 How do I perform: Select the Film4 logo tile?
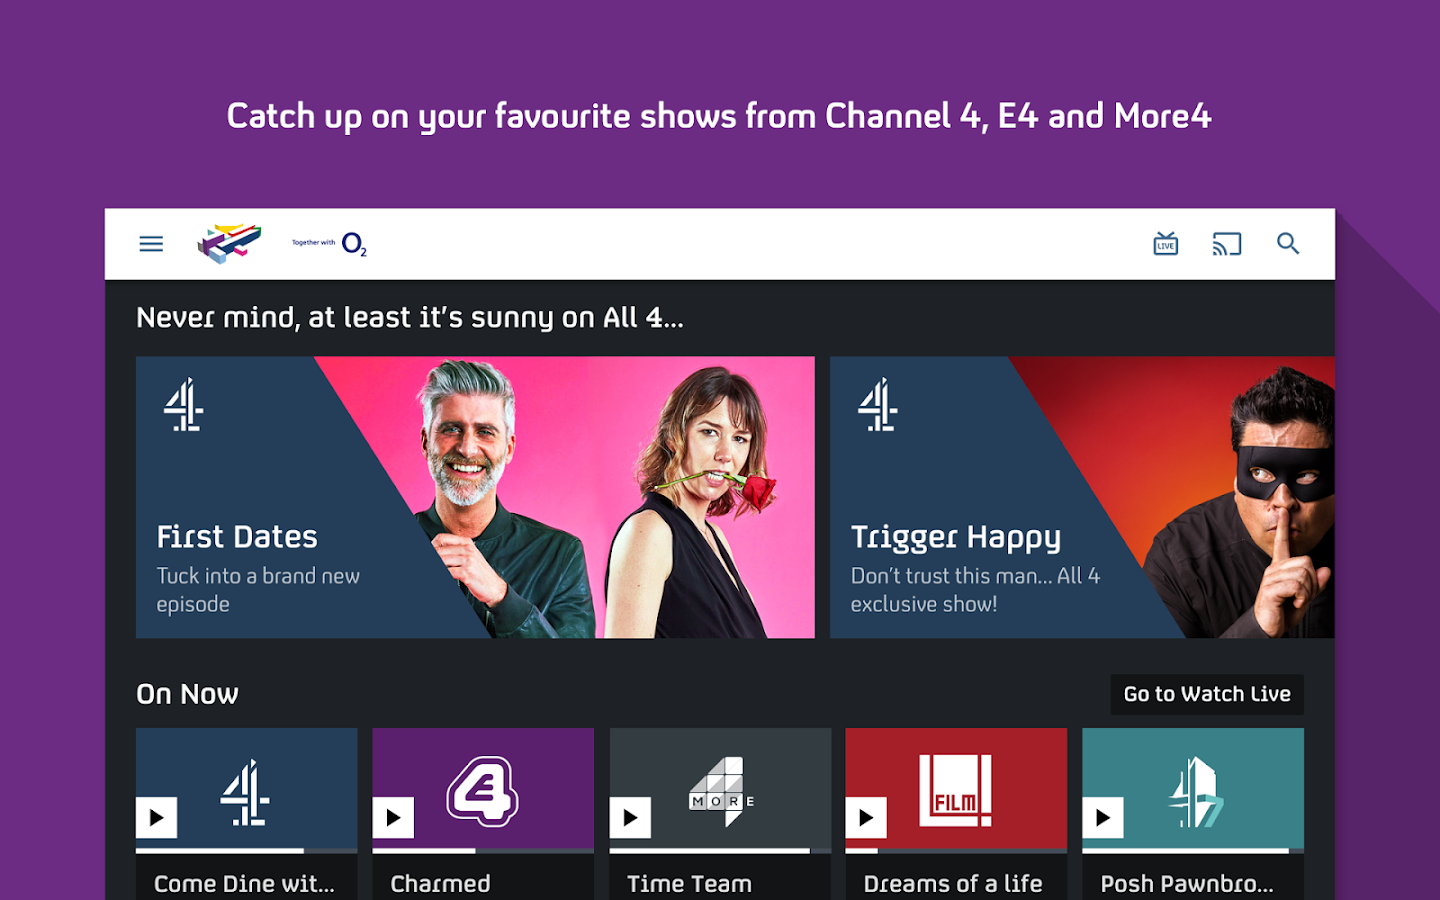956,789
